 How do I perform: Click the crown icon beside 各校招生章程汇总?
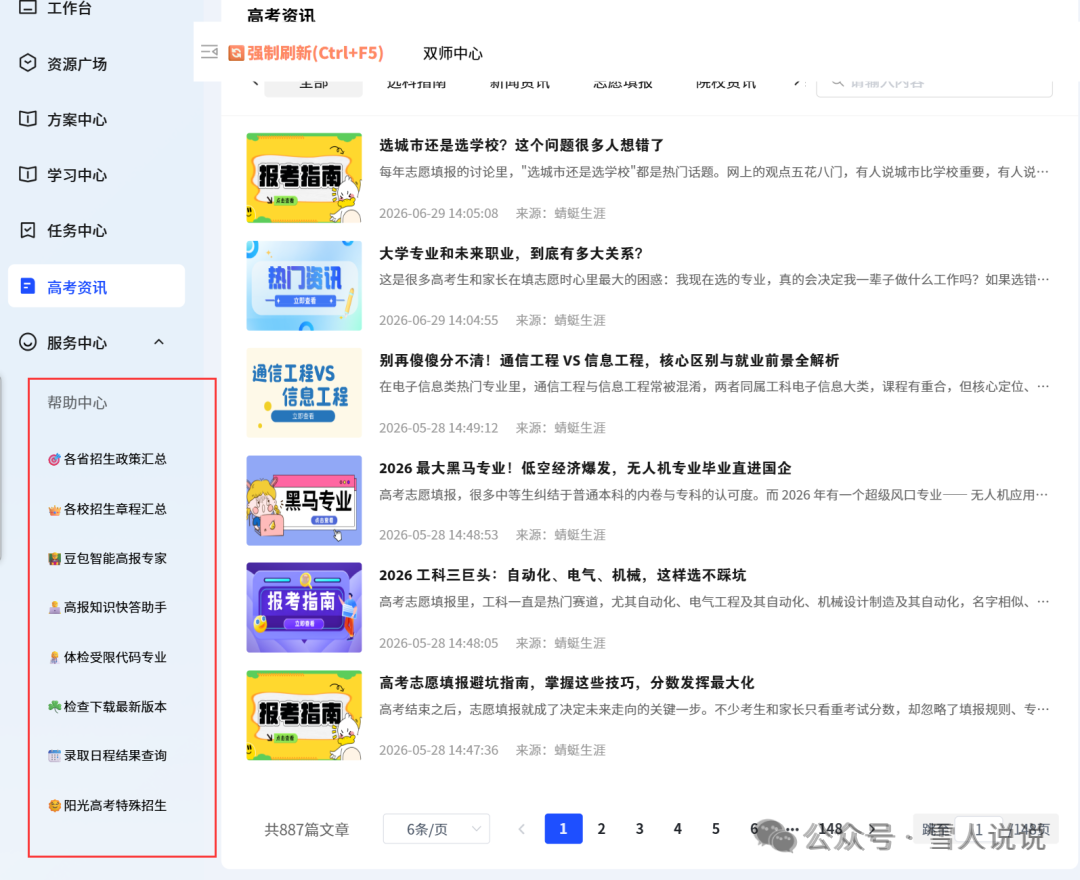tap(54, 510)
